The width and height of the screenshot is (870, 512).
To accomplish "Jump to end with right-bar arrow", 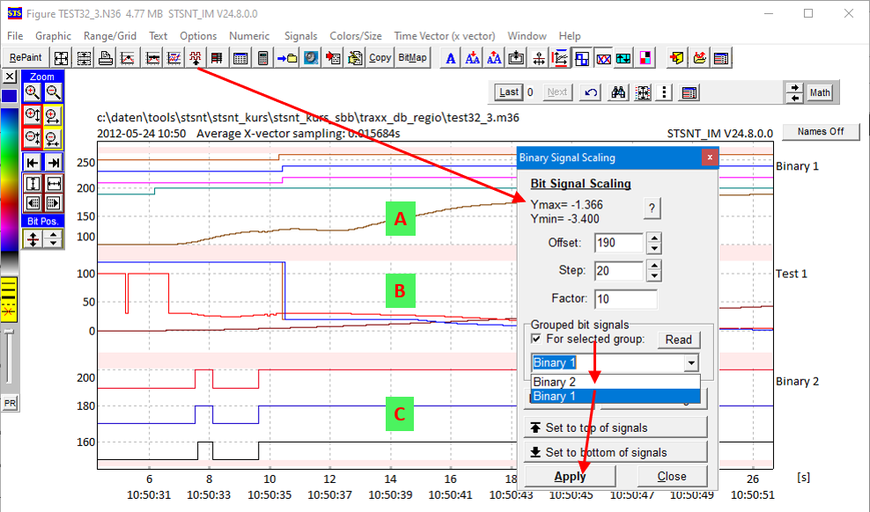I will [53, 163].
